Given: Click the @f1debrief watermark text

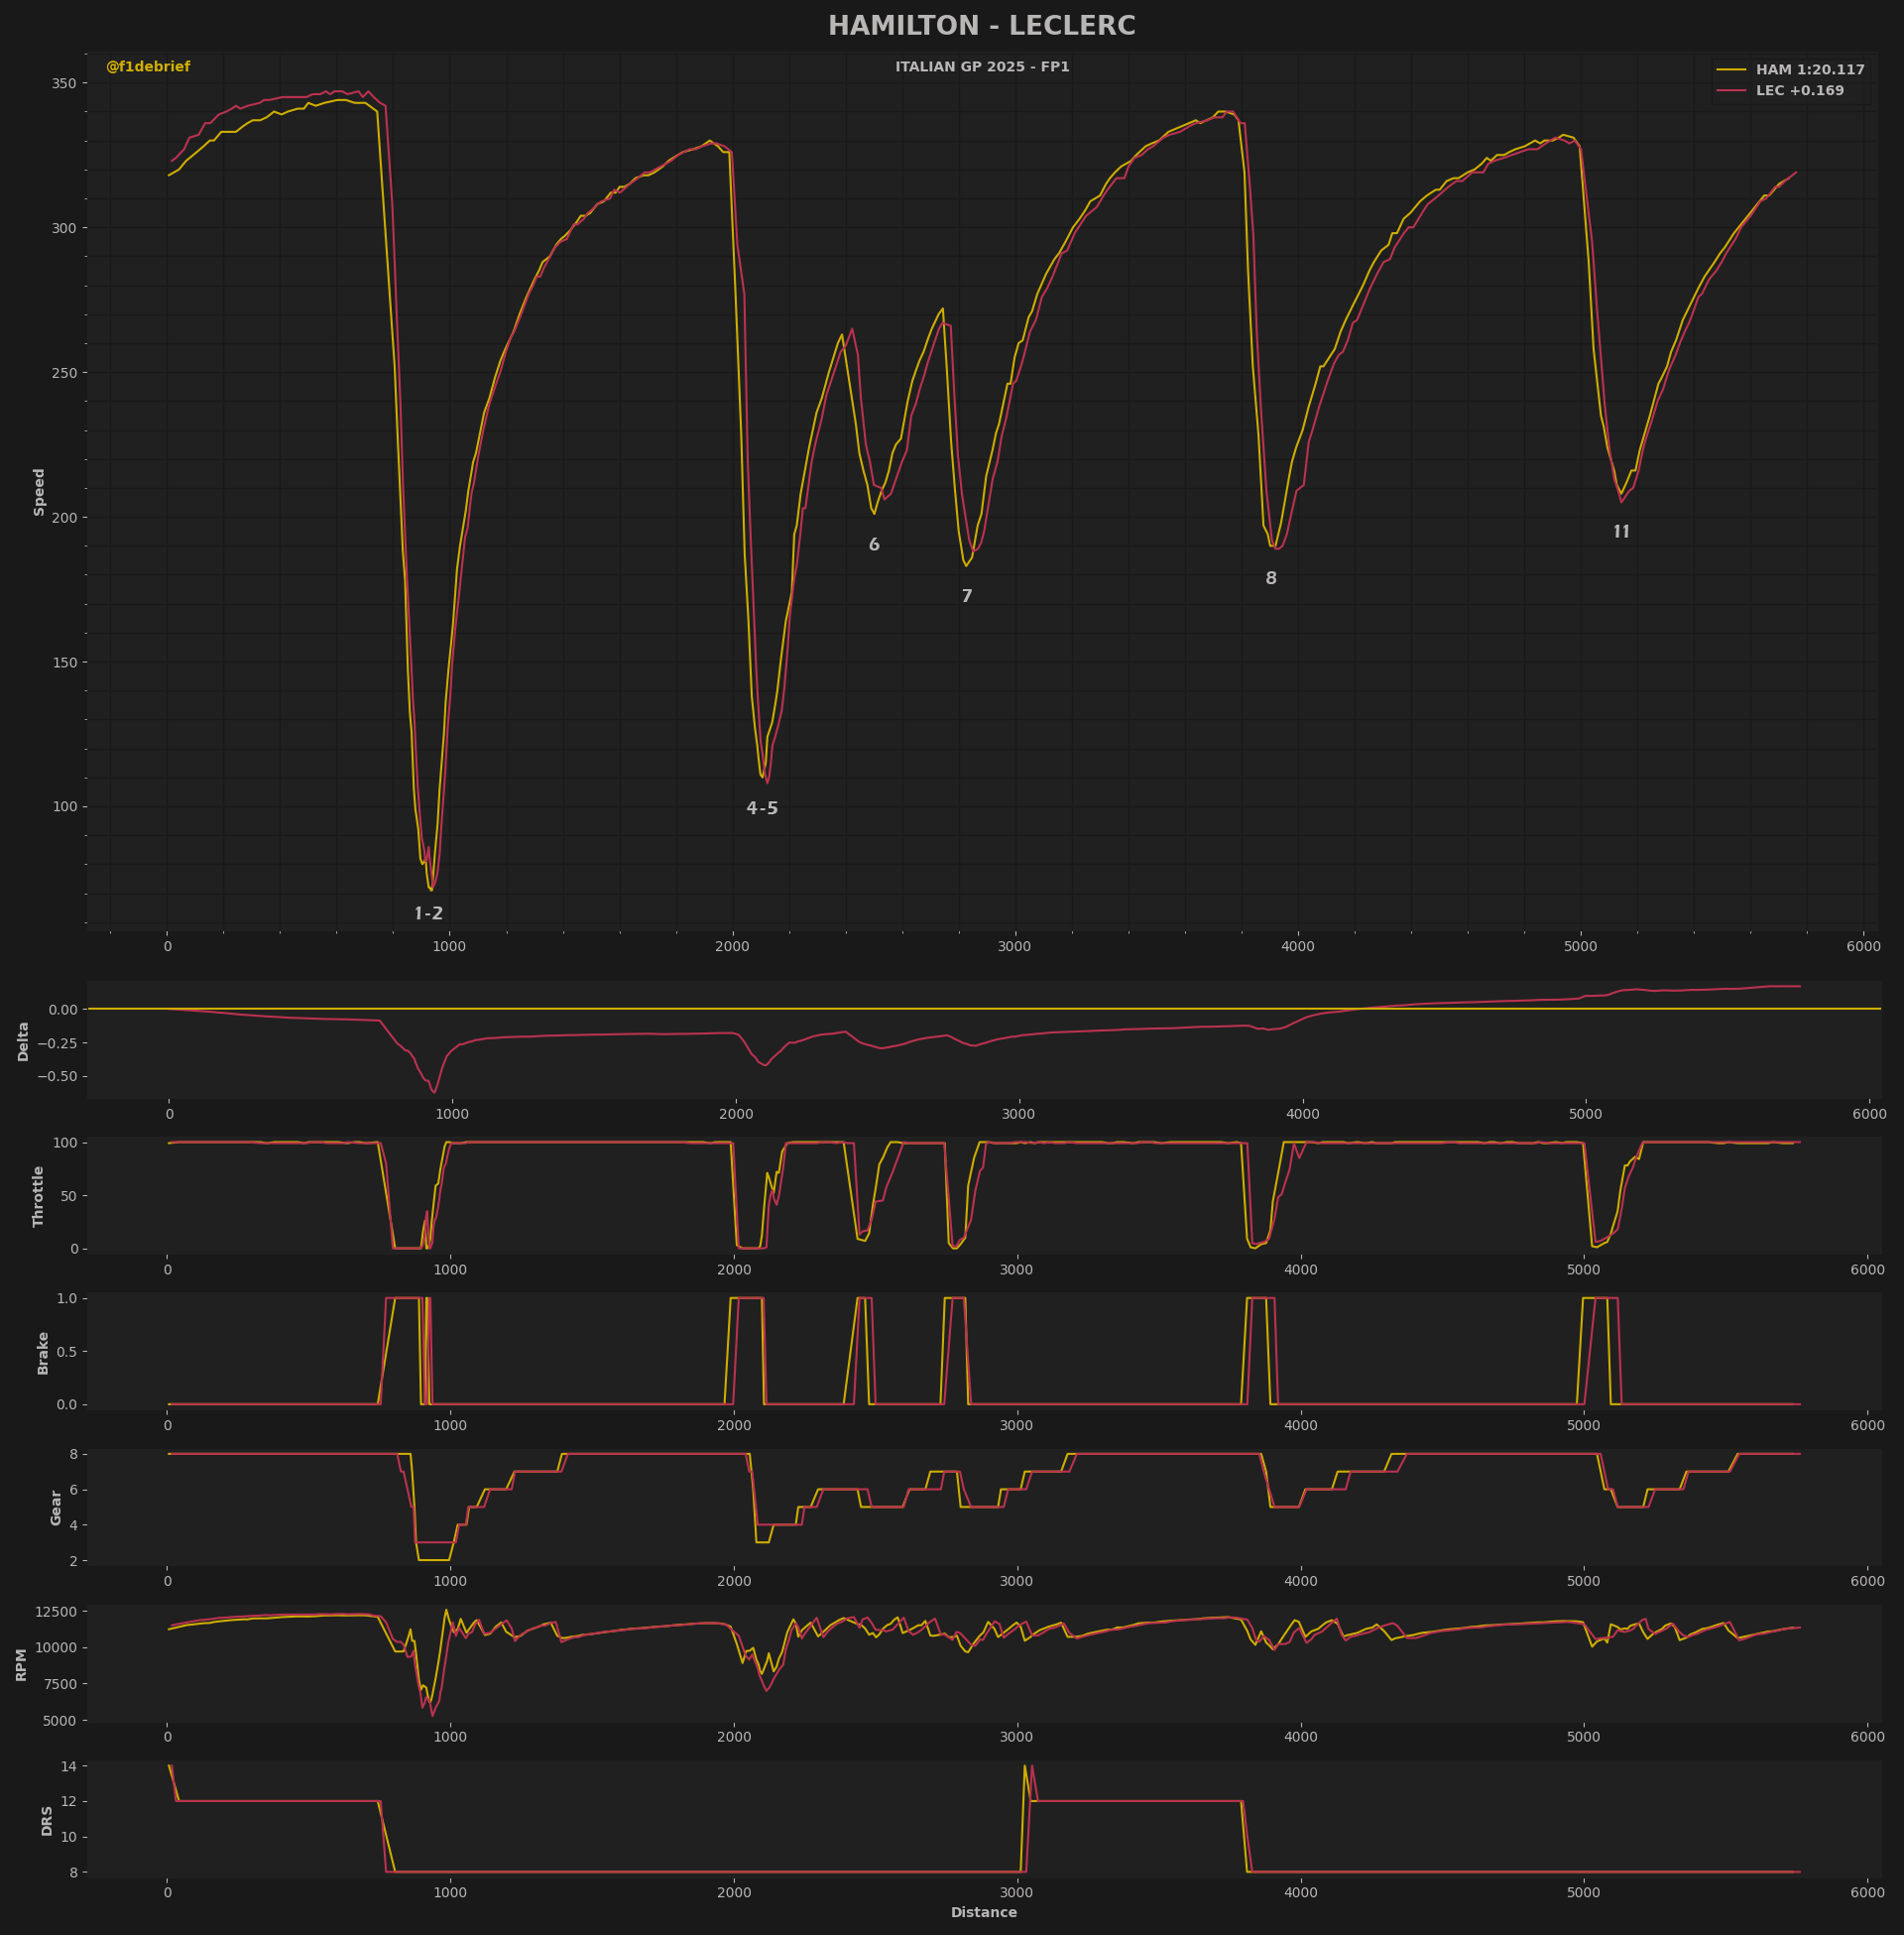Looking at the screenshot, I should pos(148,67).
